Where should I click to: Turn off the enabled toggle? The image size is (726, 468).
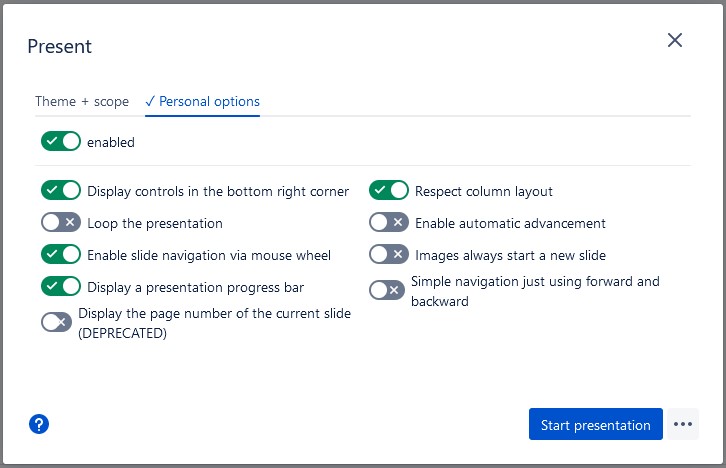pos(61,142)
